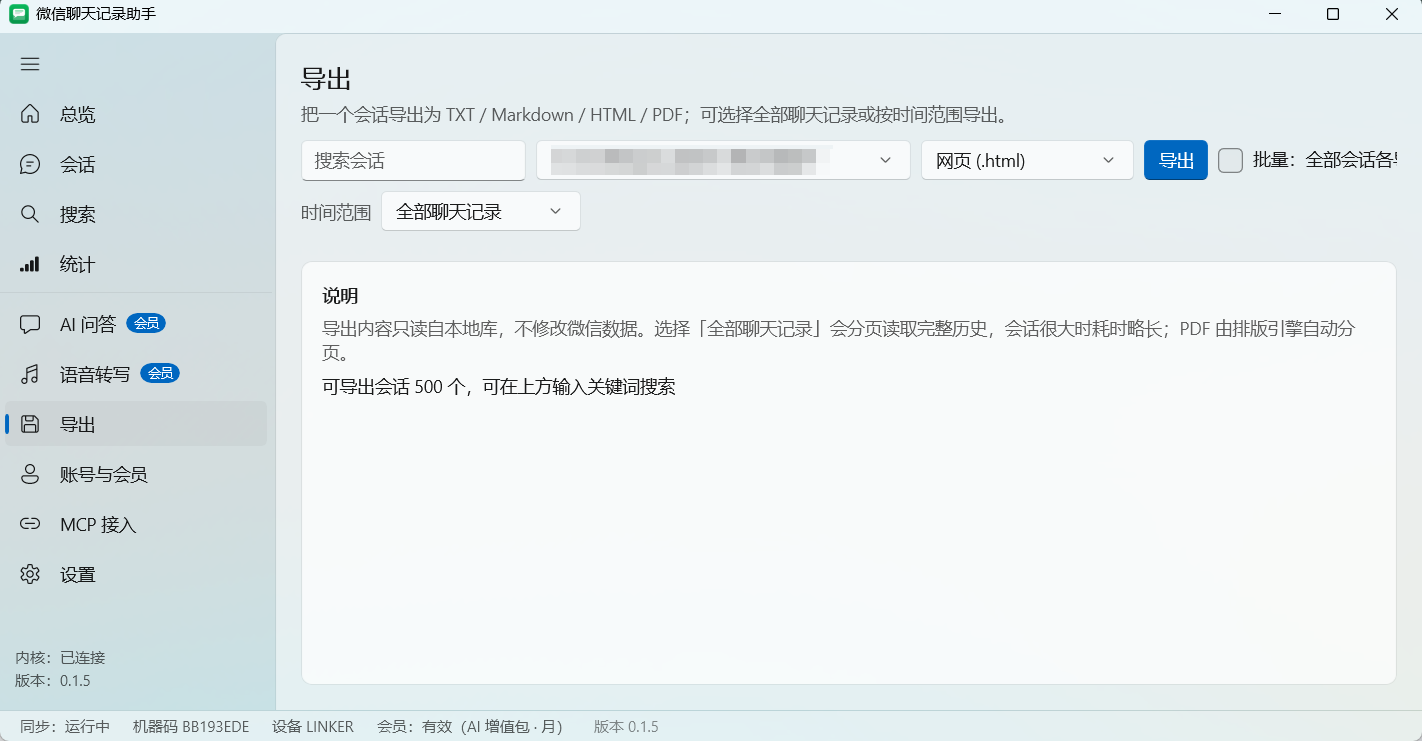Click the floppy disk icon for 导出
Image resolution: width=1422 pixels, height=741 pixels.
click(30, 424)
